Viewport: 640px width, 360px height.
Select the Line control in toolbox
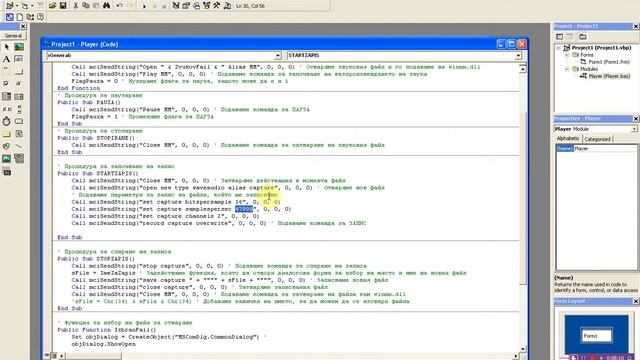[19, 146]
